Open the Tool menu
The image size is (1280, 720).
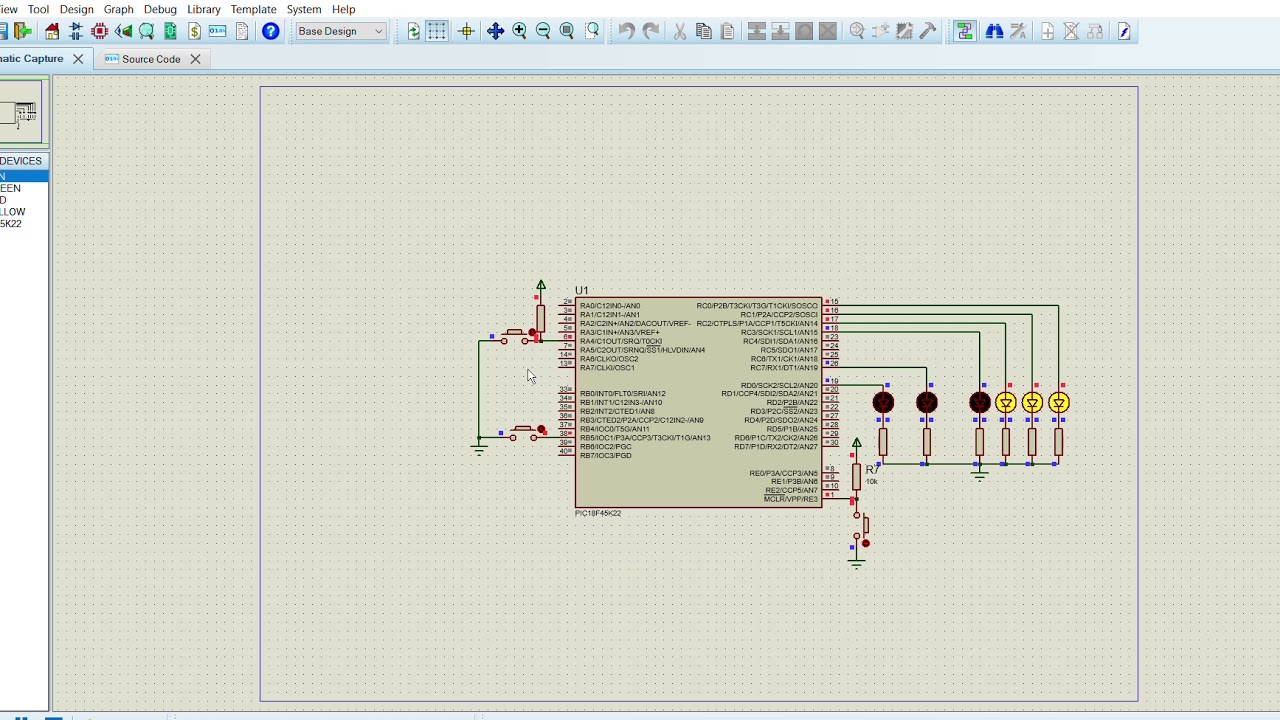click(x=38, y=9)
